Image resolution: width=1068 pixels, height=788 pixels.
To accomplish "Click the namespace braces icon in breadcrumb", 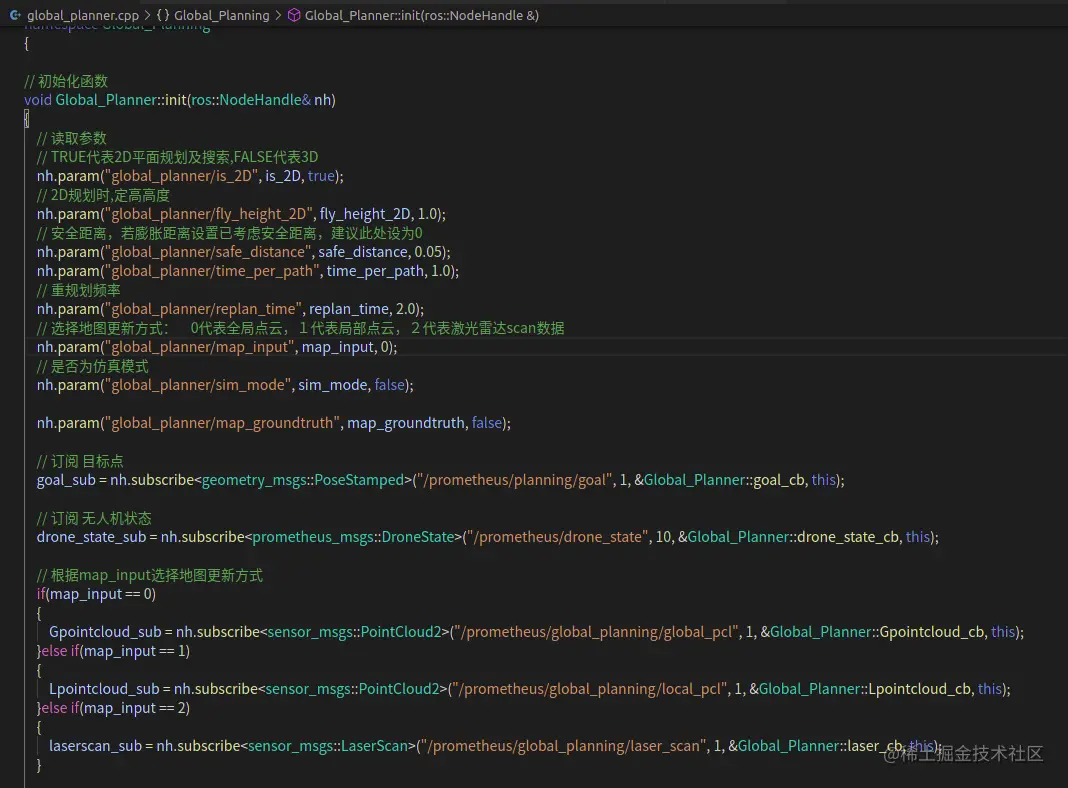I will [163, 15].
